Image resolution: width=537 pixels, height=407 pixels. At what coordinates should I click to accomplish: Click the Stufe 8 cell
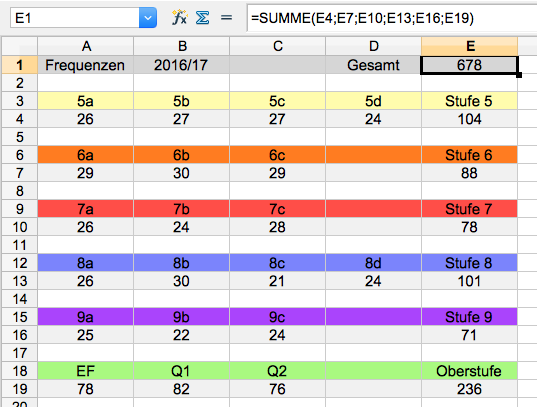pyautogui.click(x=469, y=263)
